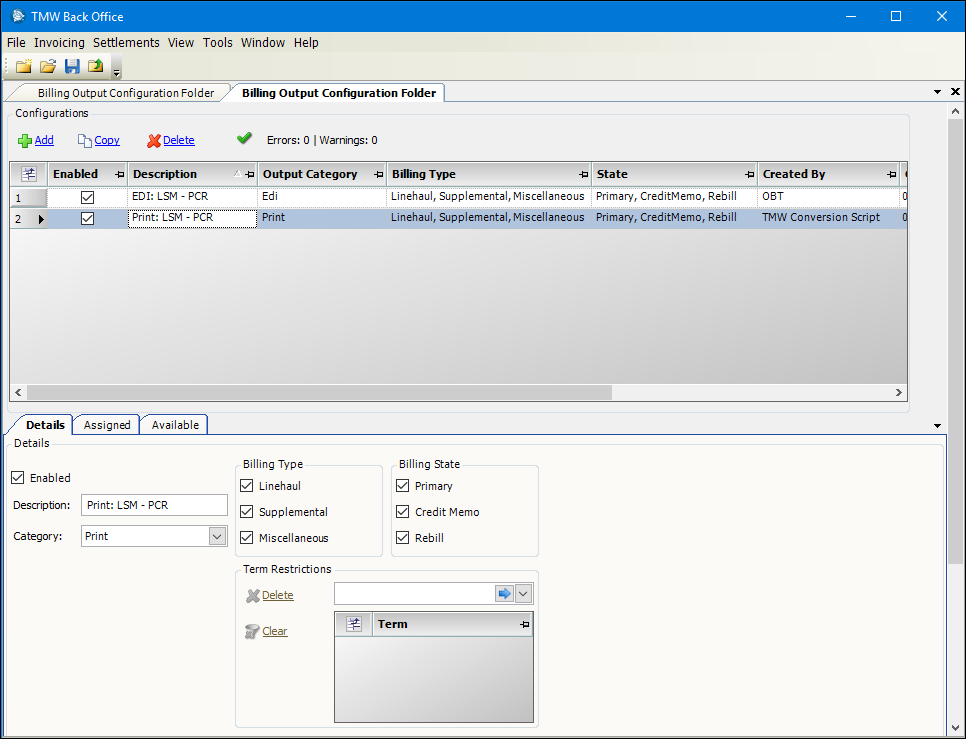This screenshot has height=739, width=966.
Task: Click the field chooser icon in the grid corner
Action: coord(28,173)
